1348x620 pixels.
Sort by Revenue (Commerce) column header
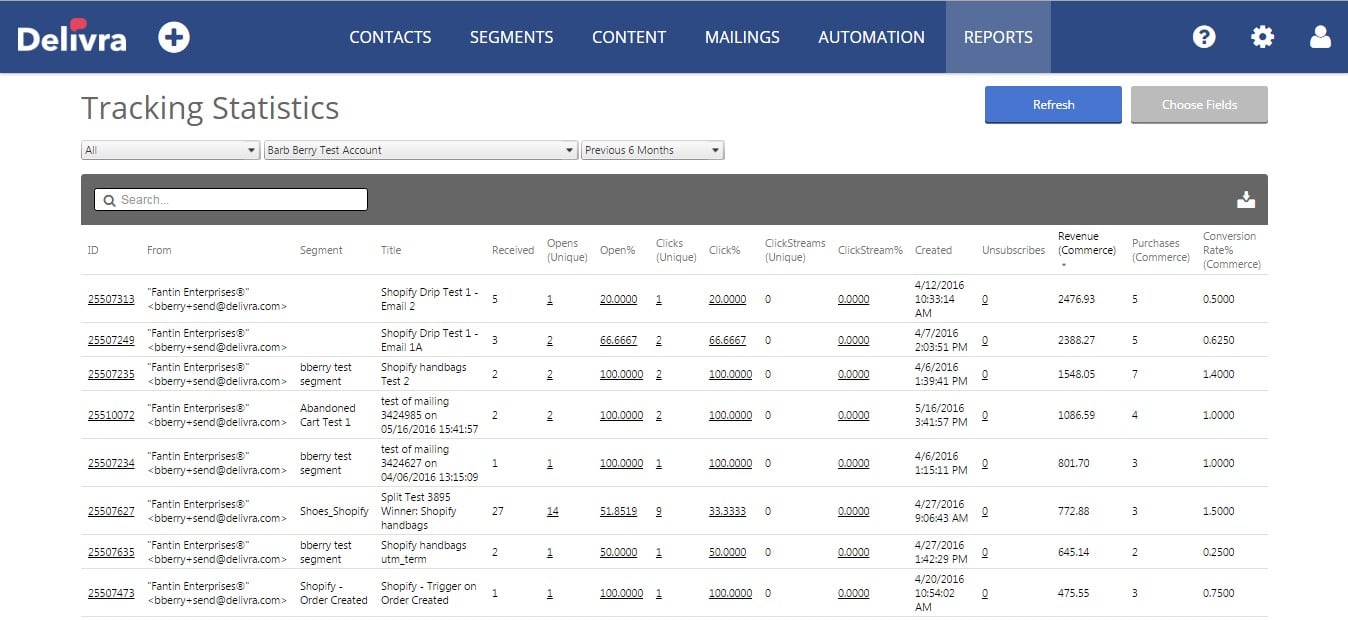point(1086,243)
